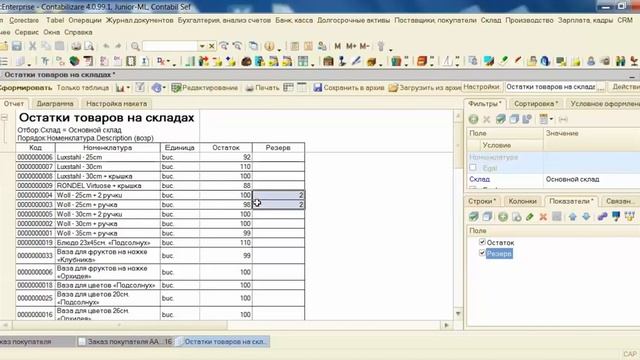Click the Только таблица button
This screenshot has height=360, width=640.
pyautogui.click(x=83, y=87)
